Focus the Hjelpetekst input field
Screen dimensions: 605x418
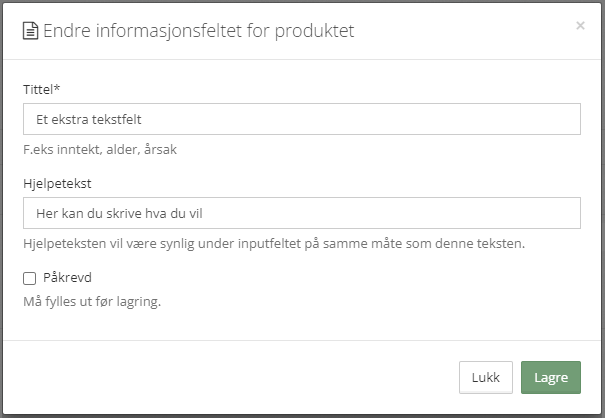click(302, 213)
